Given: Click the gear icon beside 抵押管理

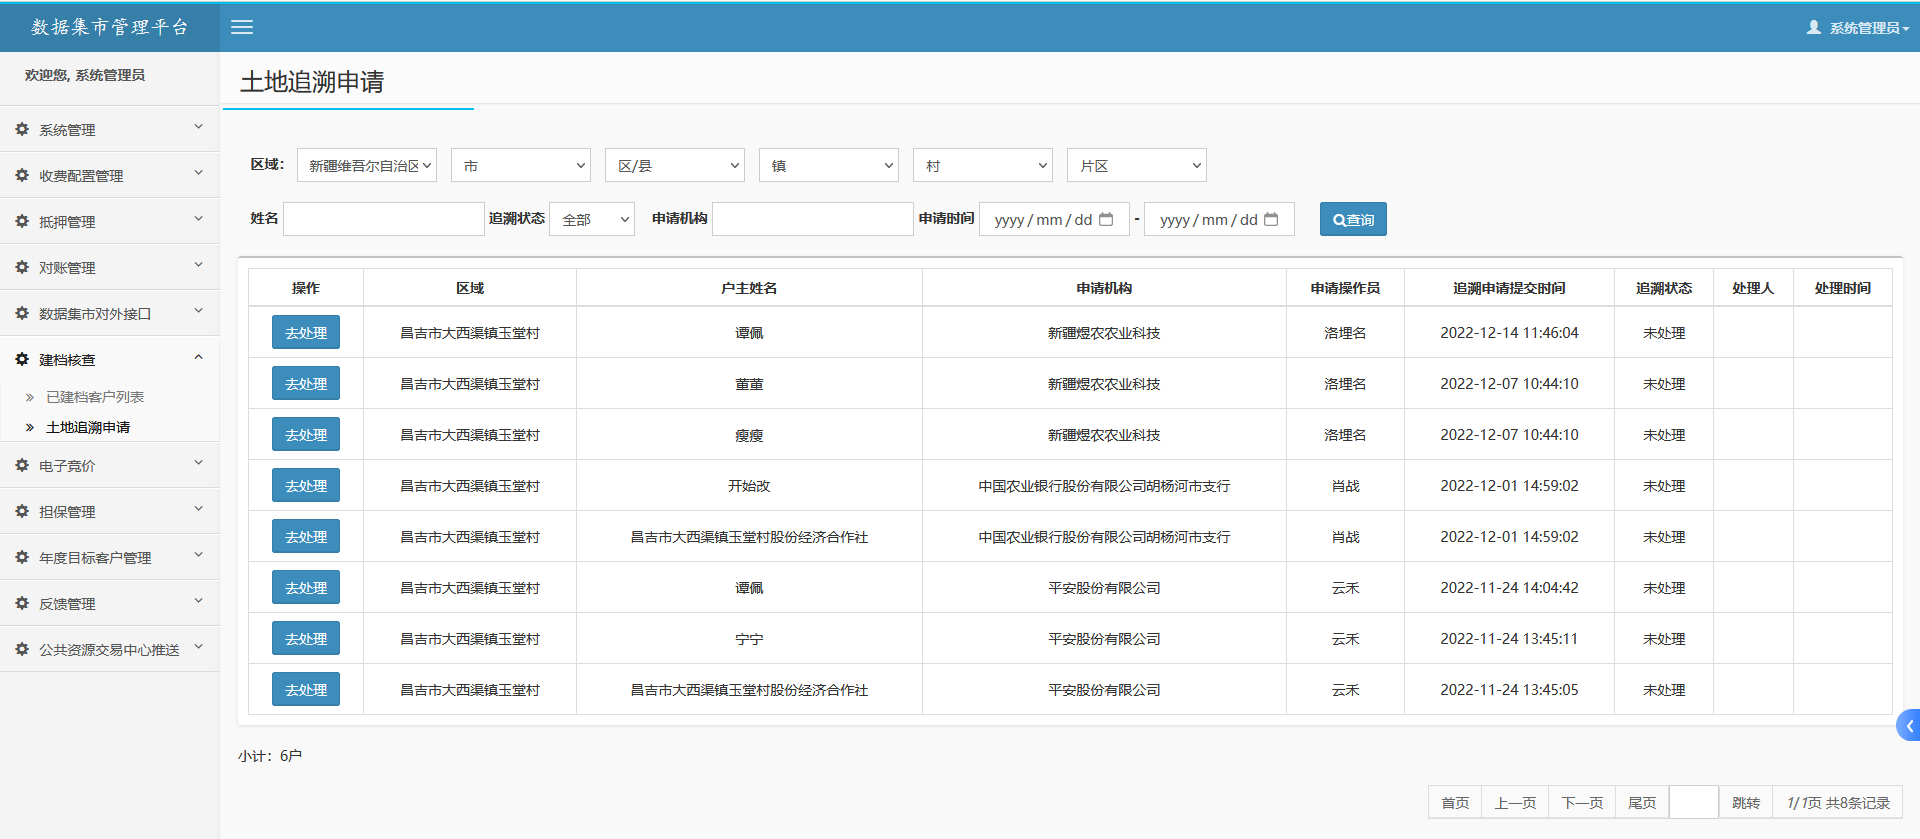Looking at the screenshot, I should 22,221.
